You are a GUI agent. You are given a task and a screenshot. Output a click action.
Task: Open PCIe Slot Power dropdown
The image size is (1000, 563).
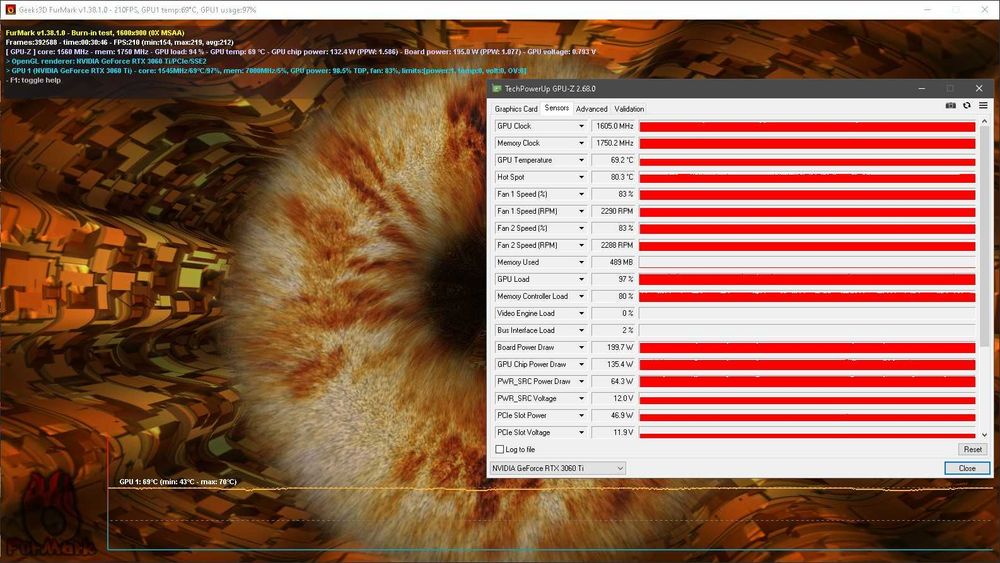point(581,415)
